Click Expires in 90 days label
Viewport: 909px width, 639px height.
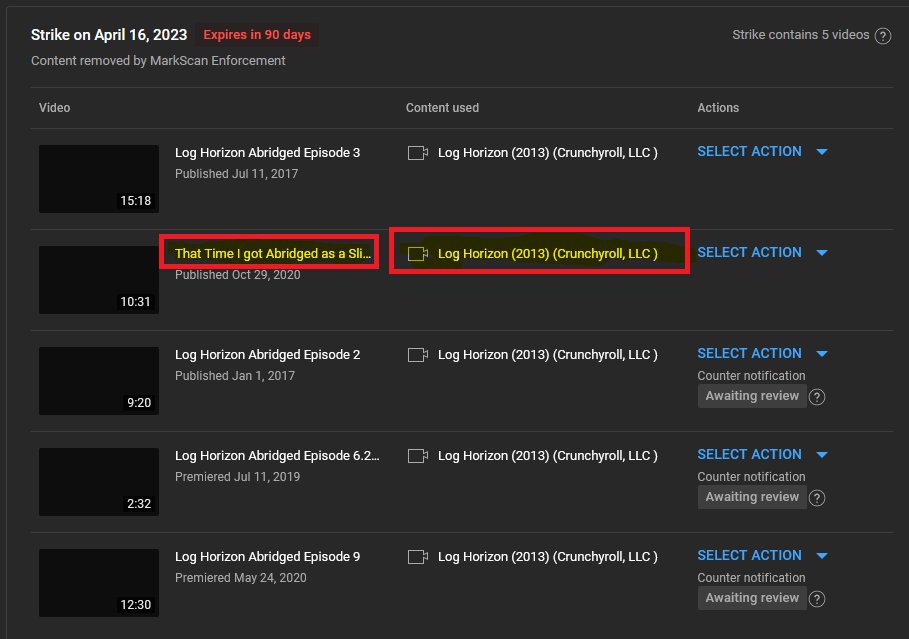pos(257,35)
